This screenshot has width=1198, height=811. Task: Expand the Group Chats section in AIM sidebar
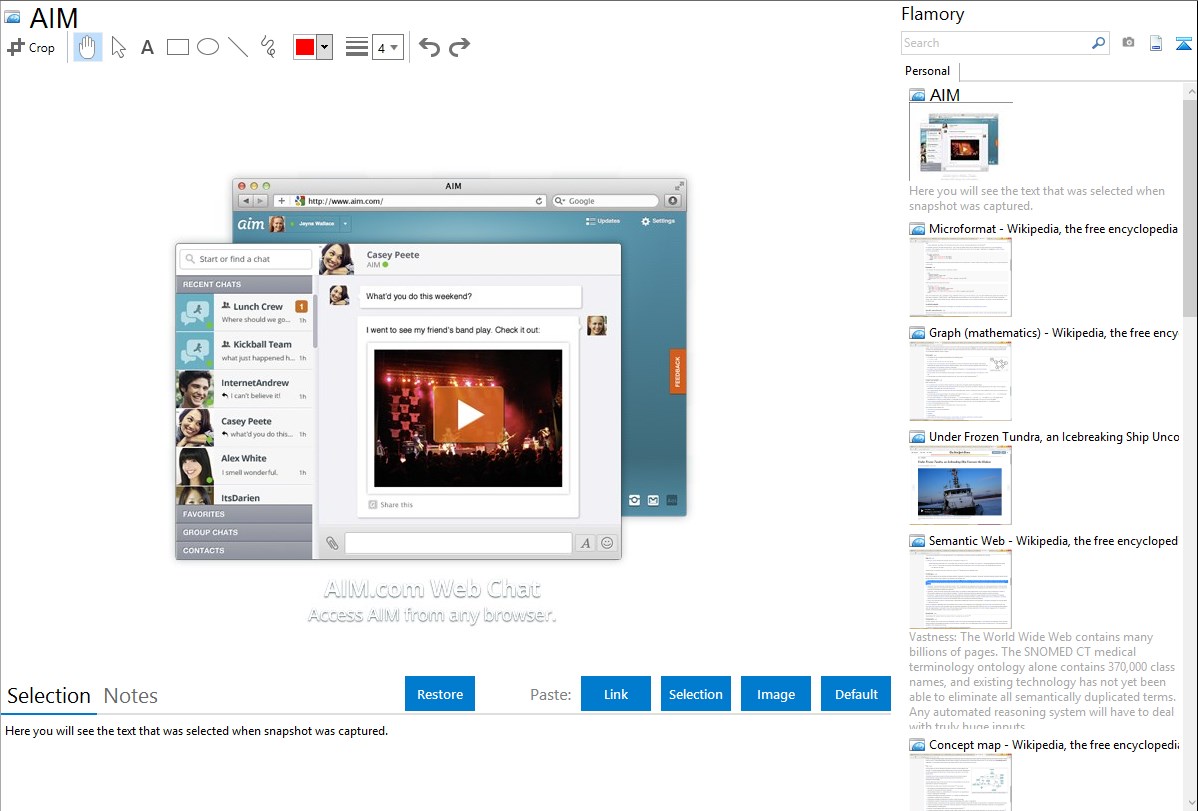(244, 532)
